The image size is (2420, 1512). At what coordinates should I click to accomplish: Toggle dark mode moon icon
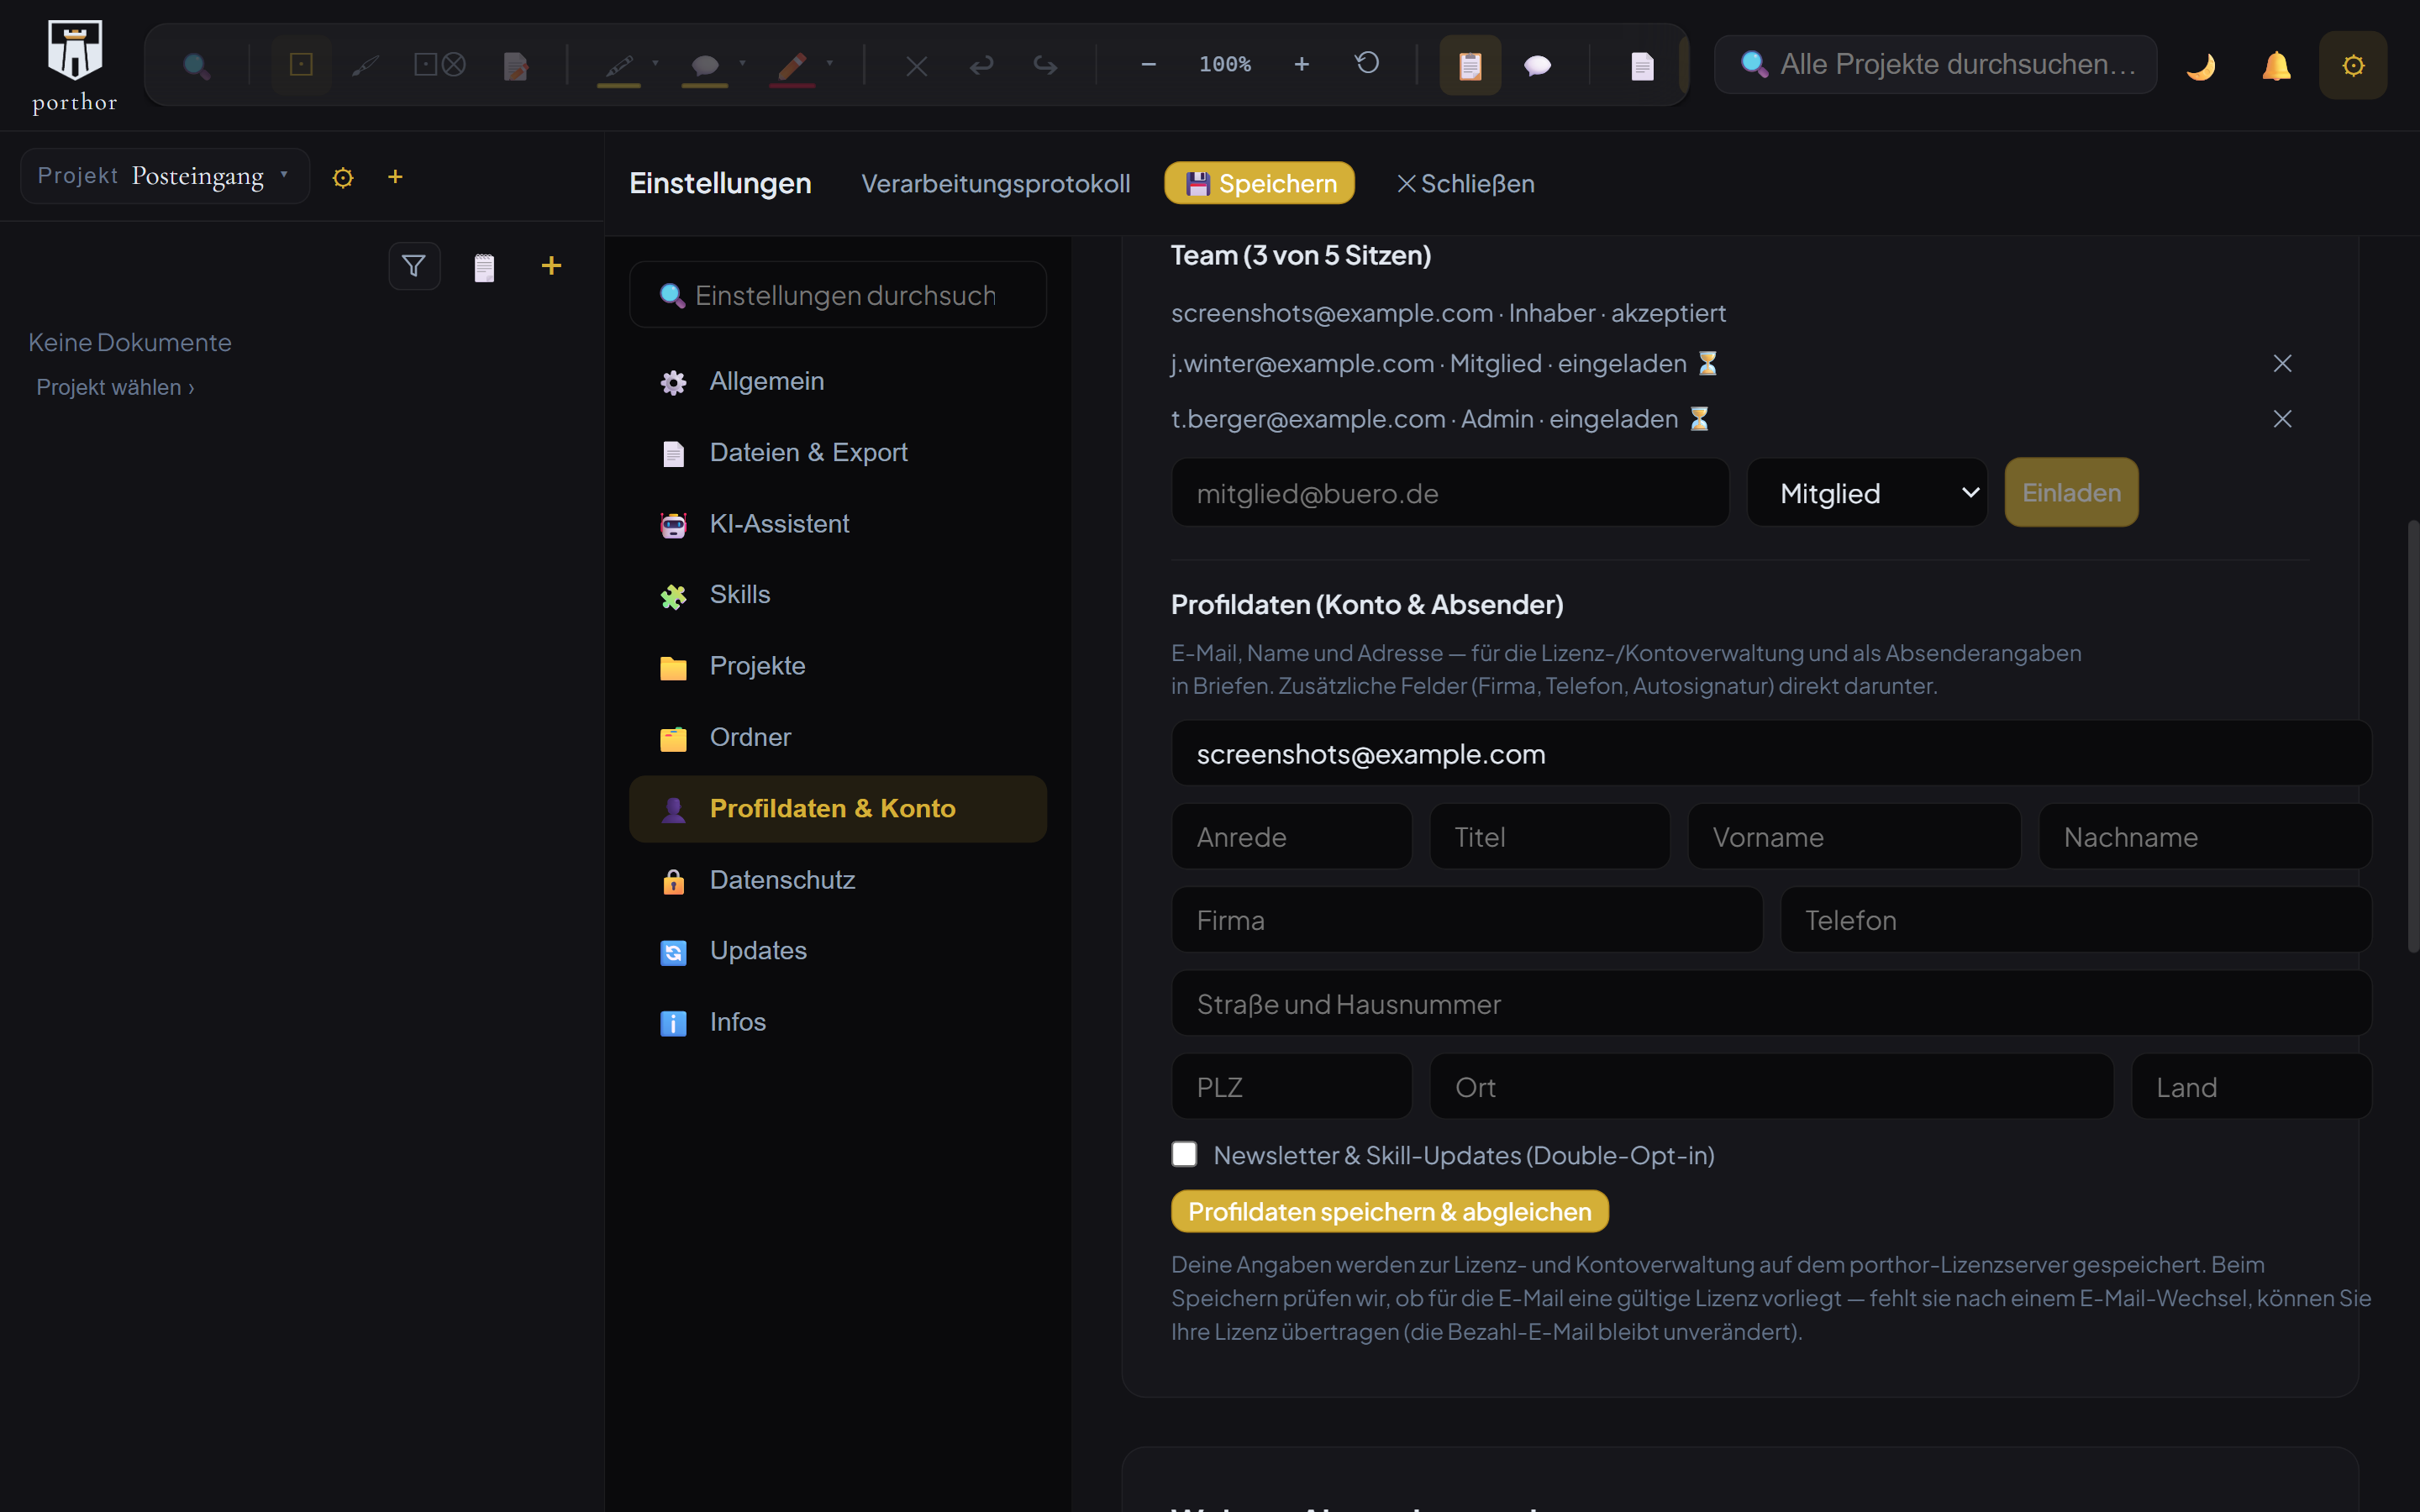2201,66
